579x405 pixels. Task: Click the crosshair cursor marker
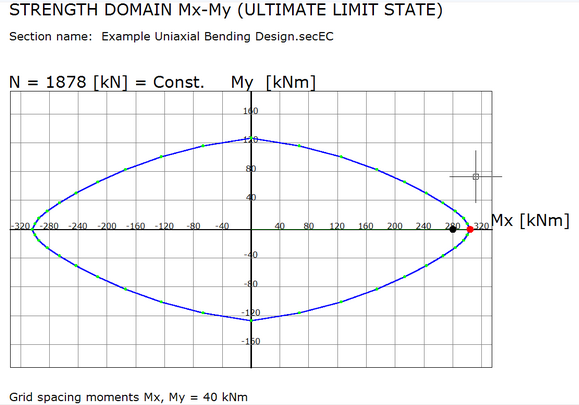(x=476, y=176)
